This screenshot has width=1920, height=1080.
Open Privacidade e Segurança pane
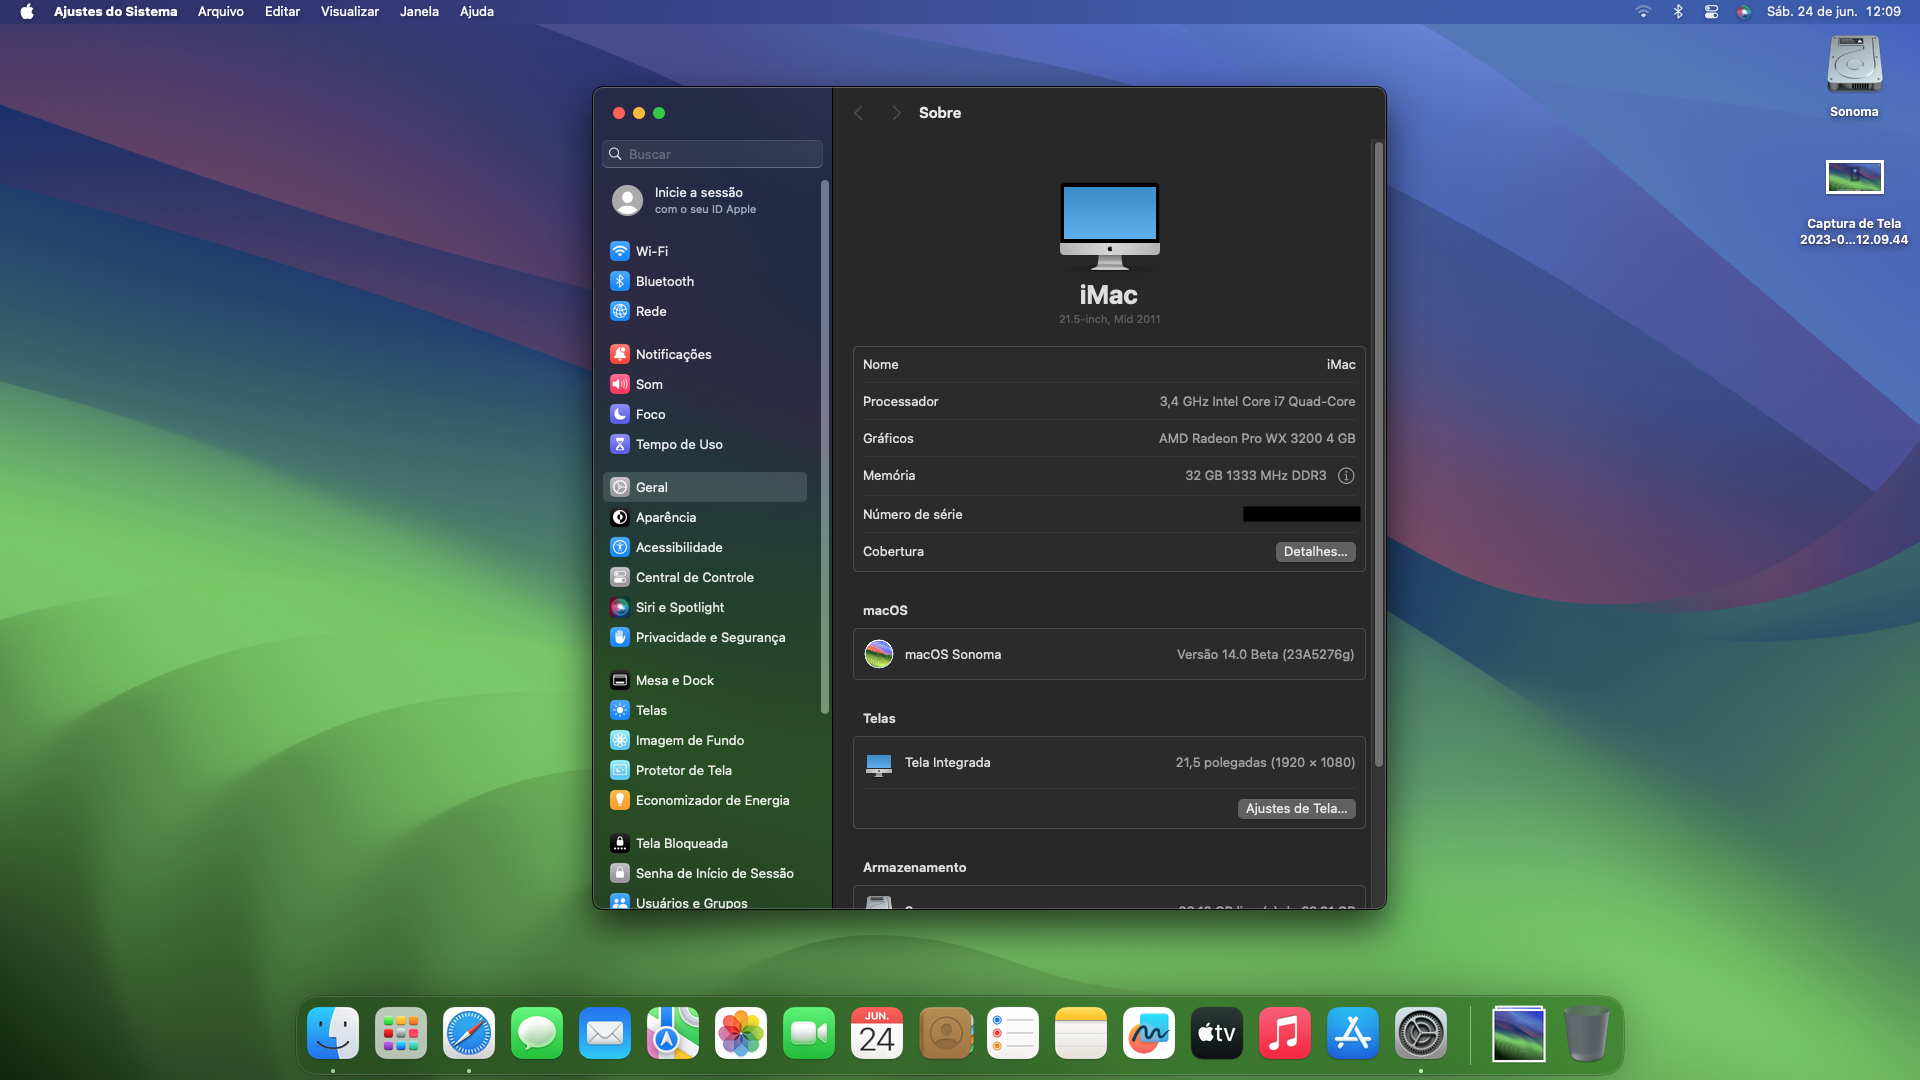pyautogui.click(x=709, y=637)
